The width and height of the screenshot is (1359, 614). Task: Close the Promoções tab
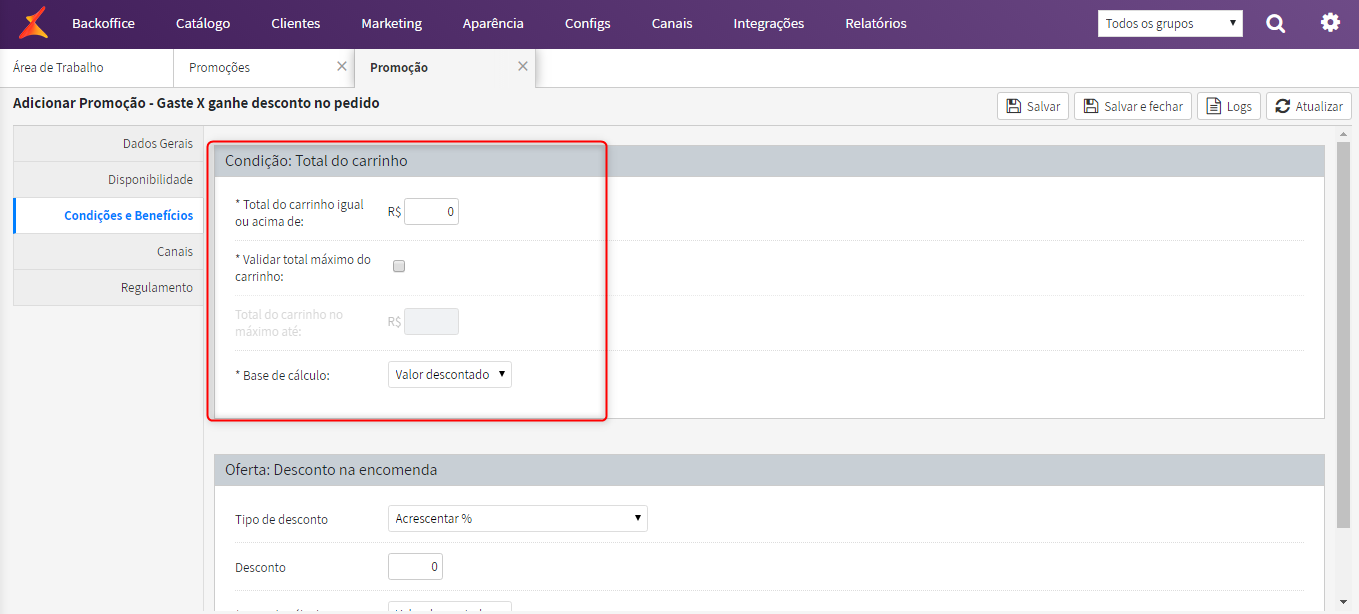(x=342, y=66)
